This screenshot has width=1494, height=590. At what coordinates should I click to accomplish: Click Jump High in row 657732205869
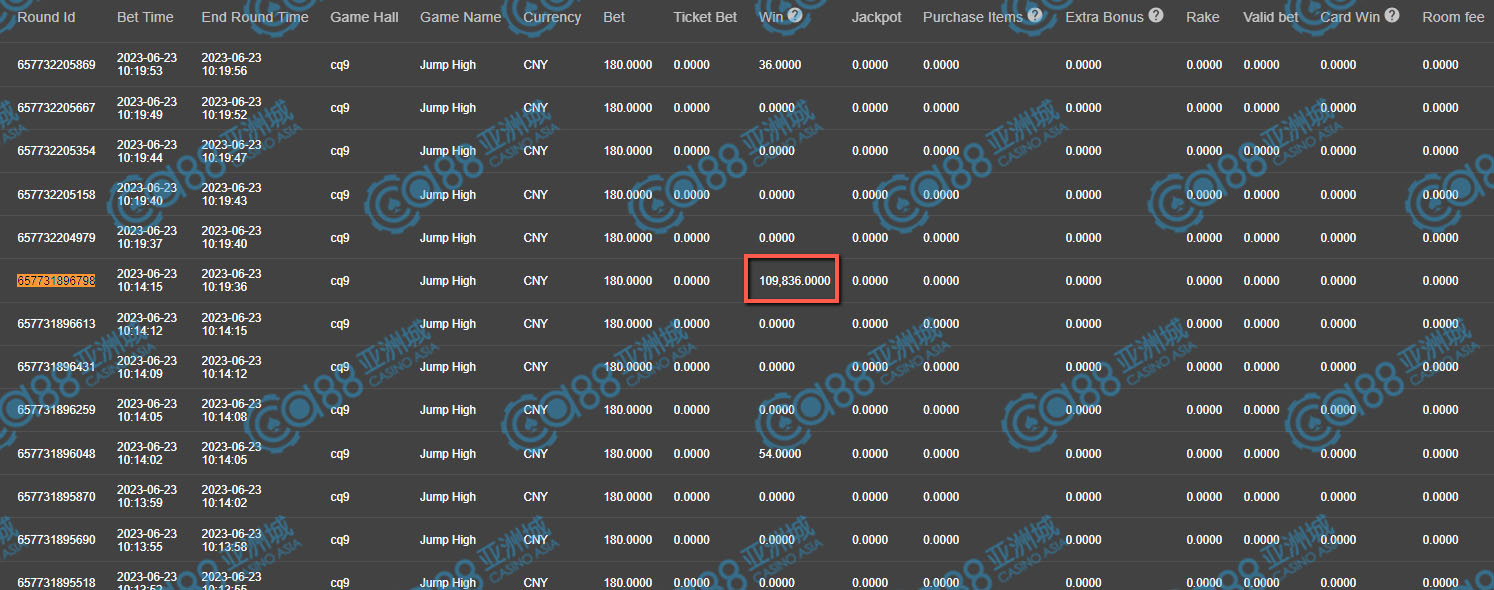pyautogui.click(x=448, y=65)
